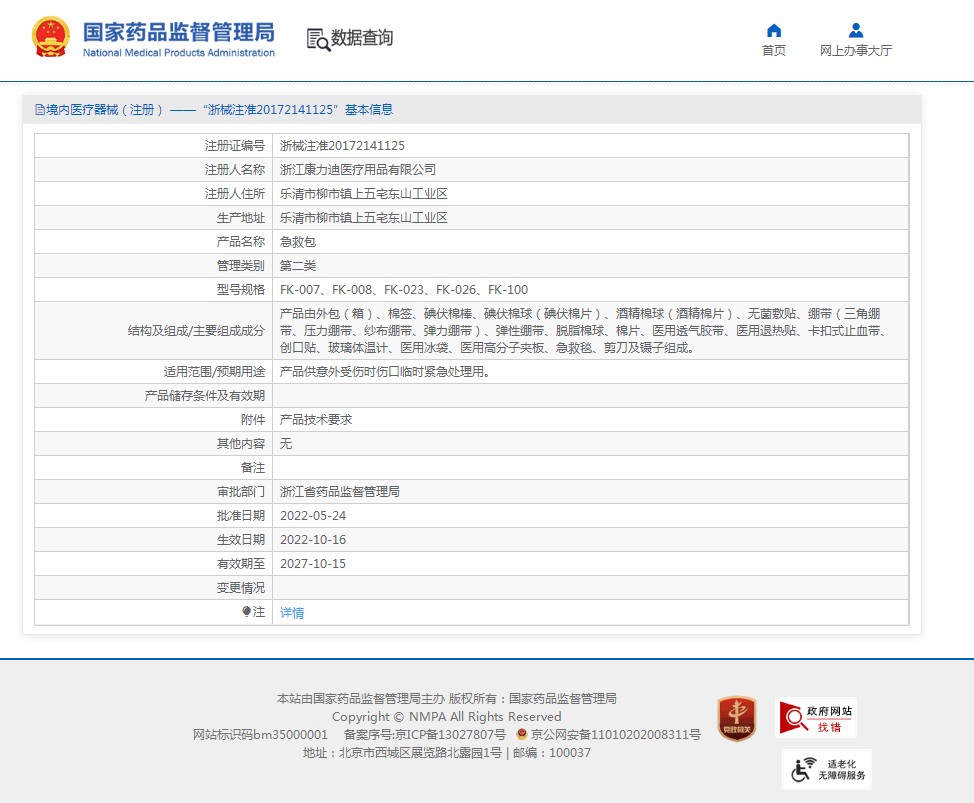Screen dimensions: 974x803
Task: Click the 注册人住所 address value
Action: tap(363, 194)
